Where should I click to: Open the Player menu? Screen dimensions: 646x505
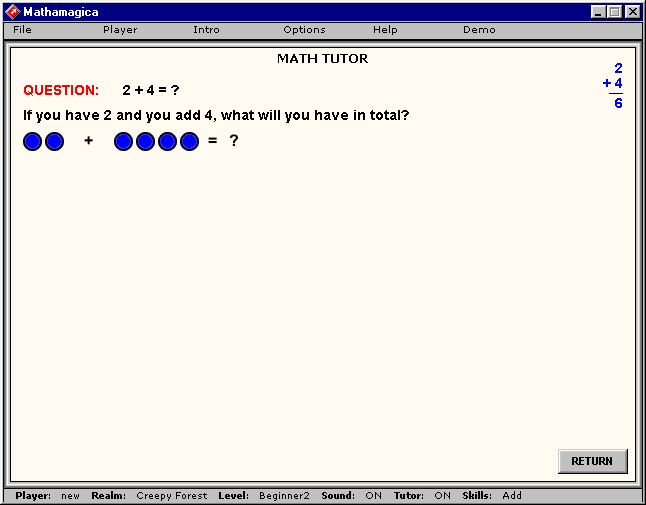(x=120, y=30)
